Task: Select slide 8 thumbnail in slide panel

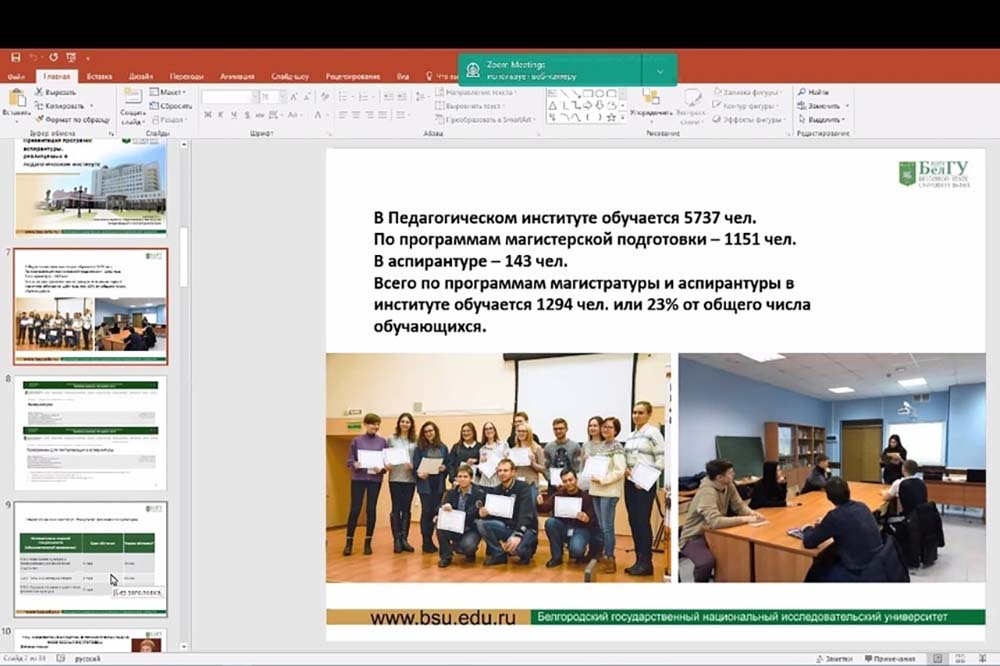Action: point(90,431)
